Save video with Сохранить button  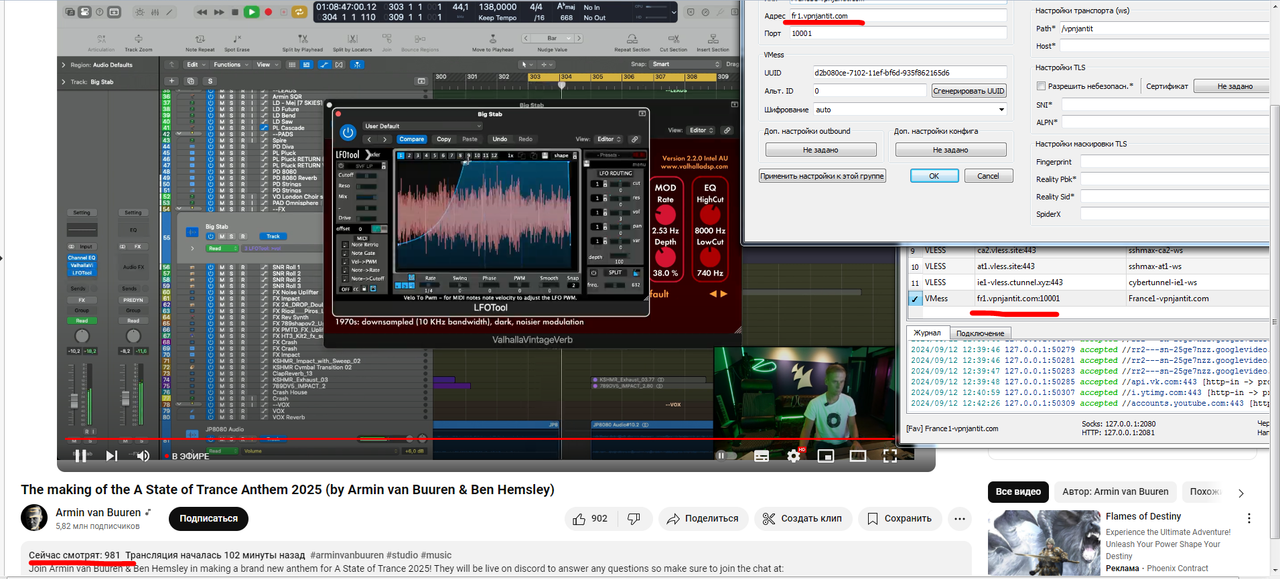point(898,519)
